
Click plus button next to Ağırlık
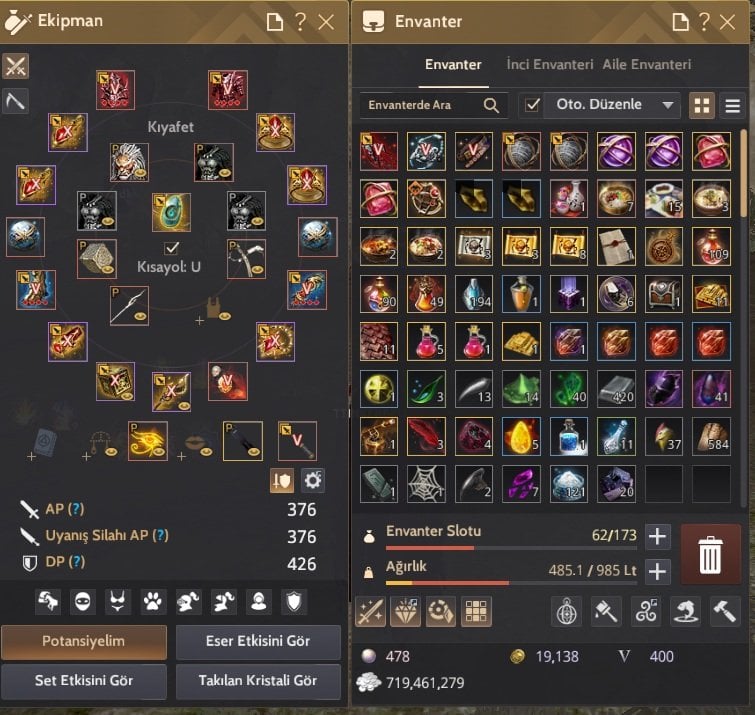click(x=657, y=572)
